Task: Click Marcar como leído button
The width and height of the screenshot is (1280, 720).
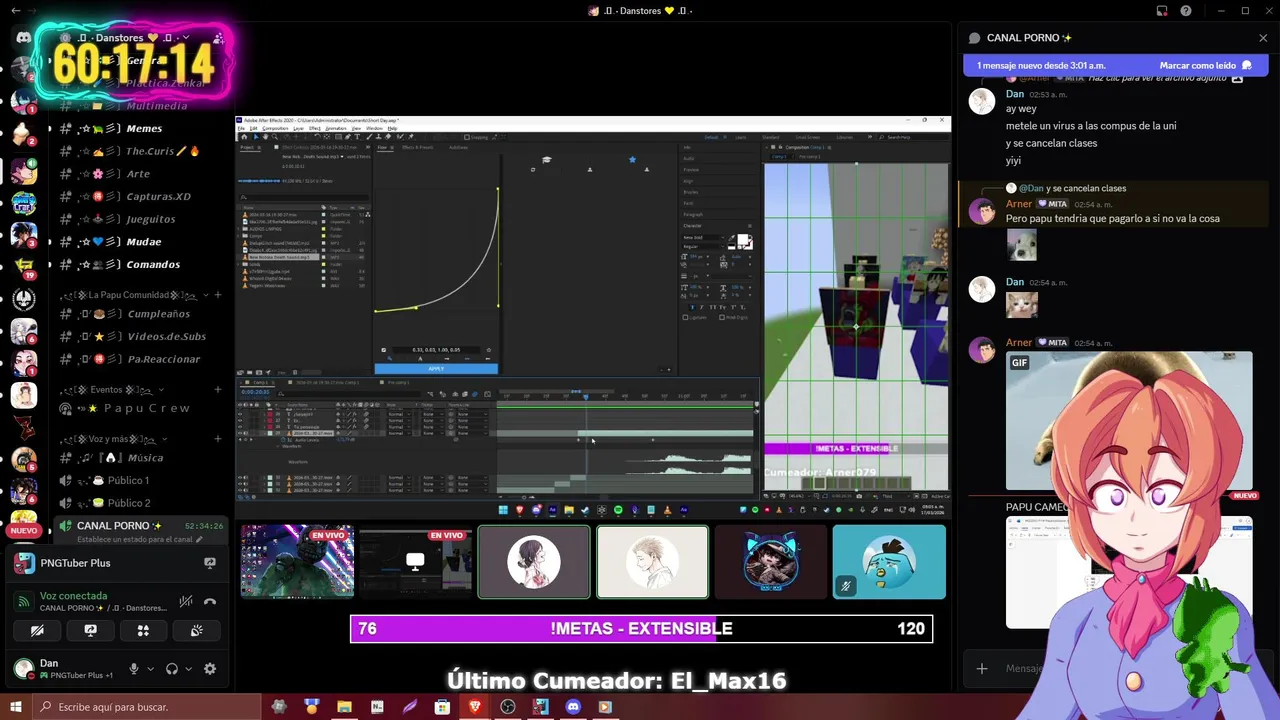Action: click(x=1205, y=65)
